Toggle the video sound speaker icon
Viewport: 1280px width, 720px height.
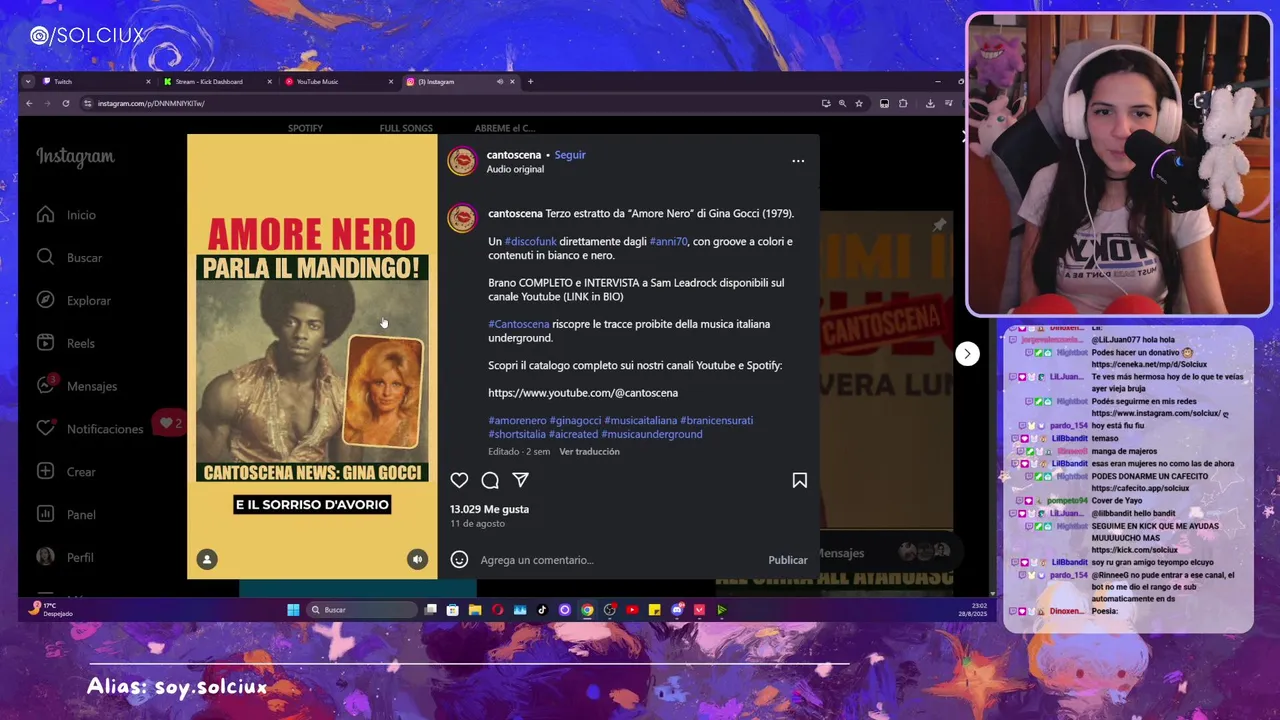[x=418, y=559]
